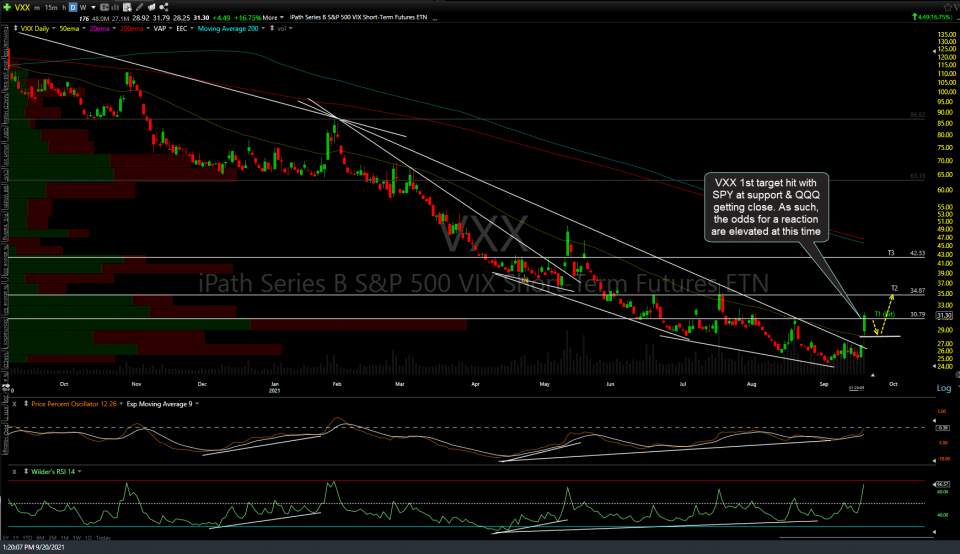Click the current price tag 31.30 on axis
The height and width of the screenshot is (554, 960).
[944, 316]
